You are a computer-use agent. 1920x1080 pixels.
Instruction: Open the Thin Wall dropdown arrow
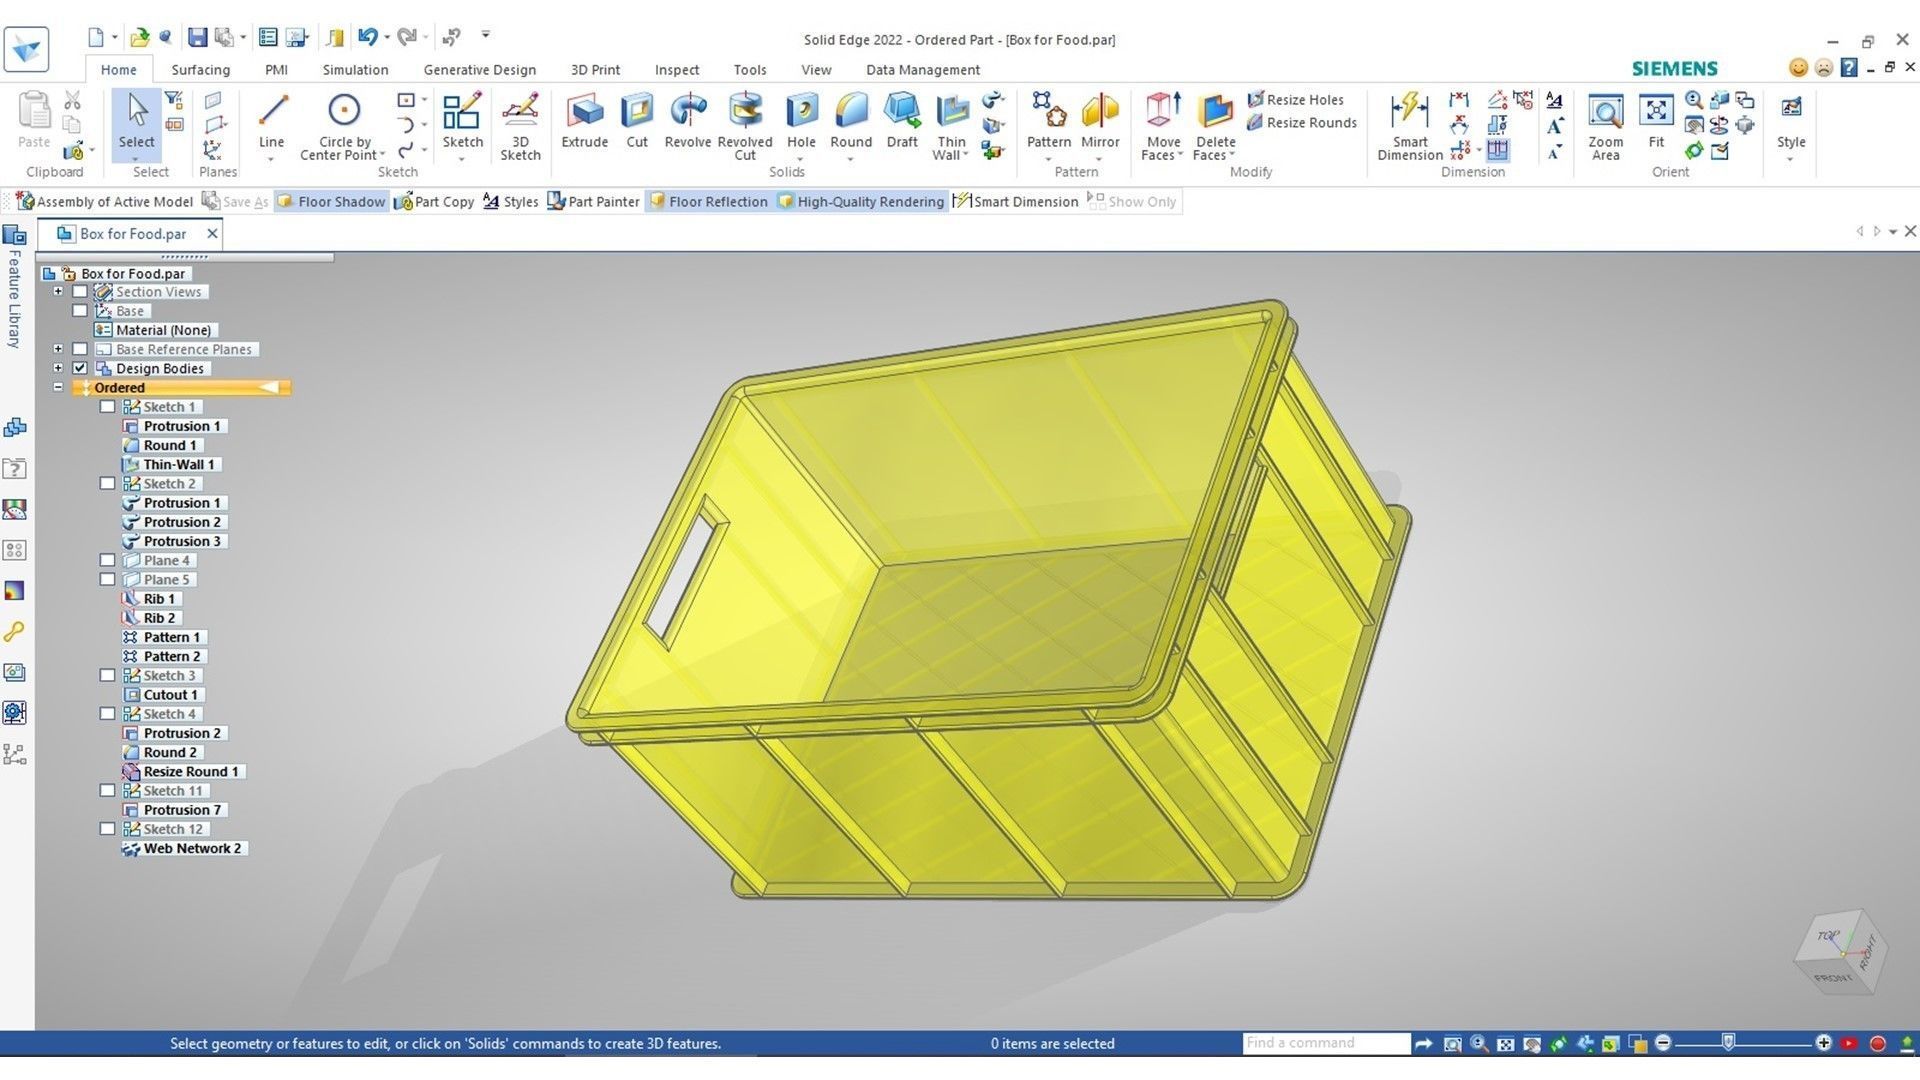966,156
